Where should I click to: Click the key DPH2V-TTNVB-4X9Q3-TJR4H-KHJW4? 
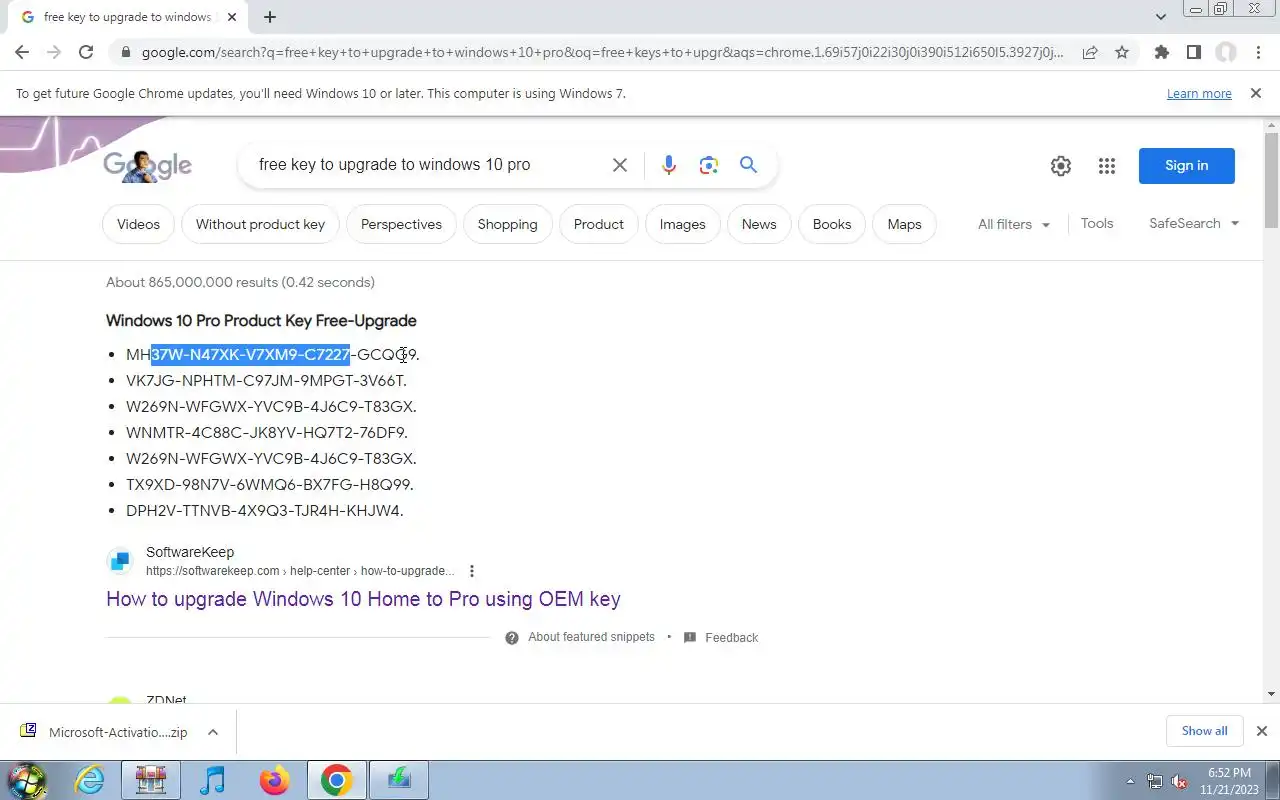click(x=264, y=511)
